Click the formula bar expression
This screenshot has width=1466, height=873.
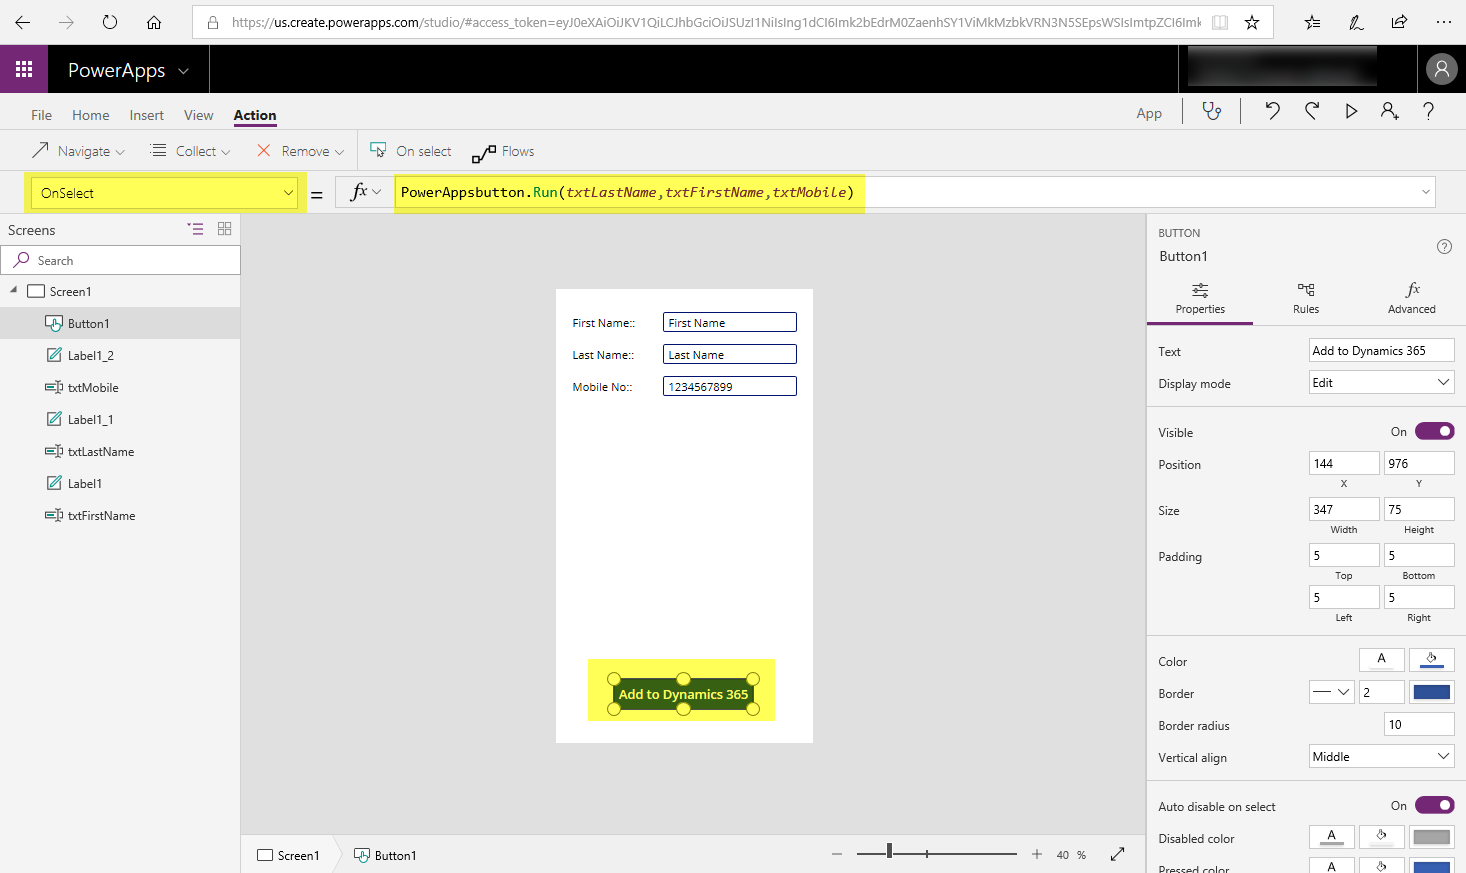pos(627,192)
